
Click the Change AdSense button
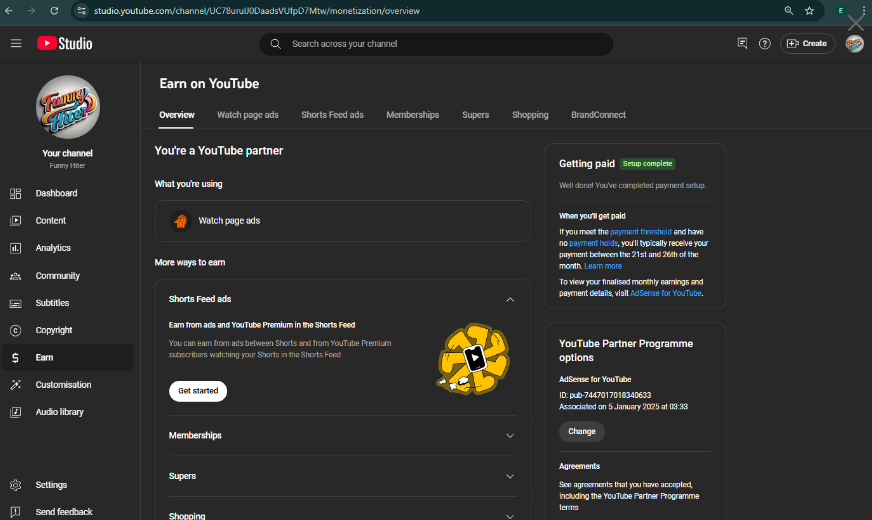coord(582,432)
